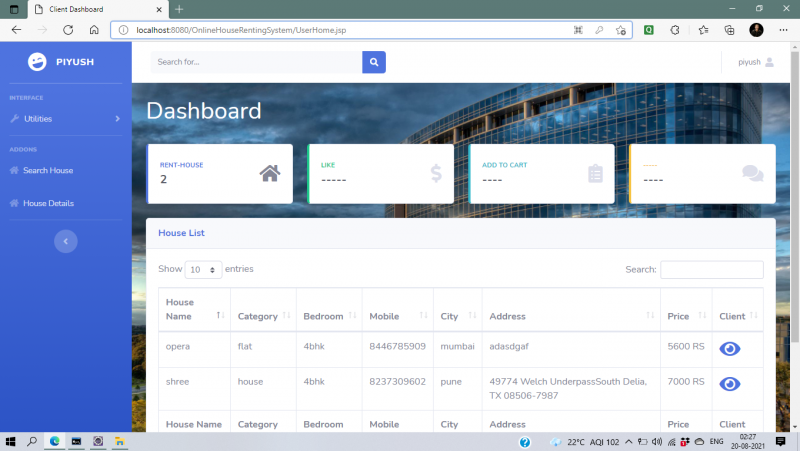Sort table by Price column
Viewport: 800px width, 451px height.
click(x=686, y=309)
